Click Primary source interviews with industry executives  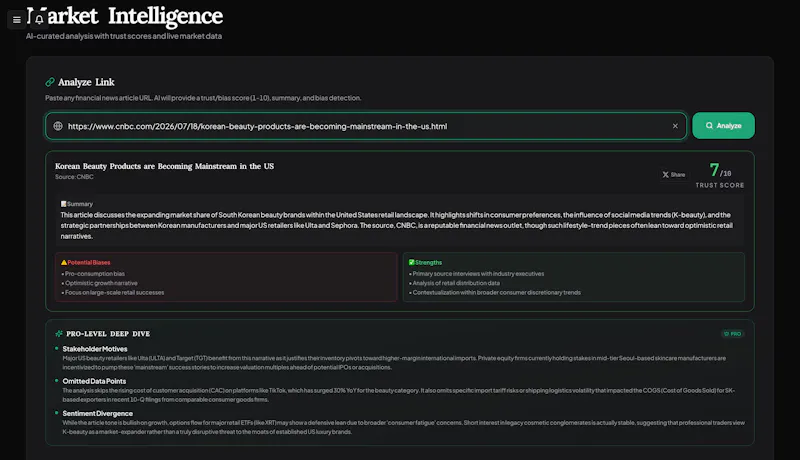tap(477, 274)
